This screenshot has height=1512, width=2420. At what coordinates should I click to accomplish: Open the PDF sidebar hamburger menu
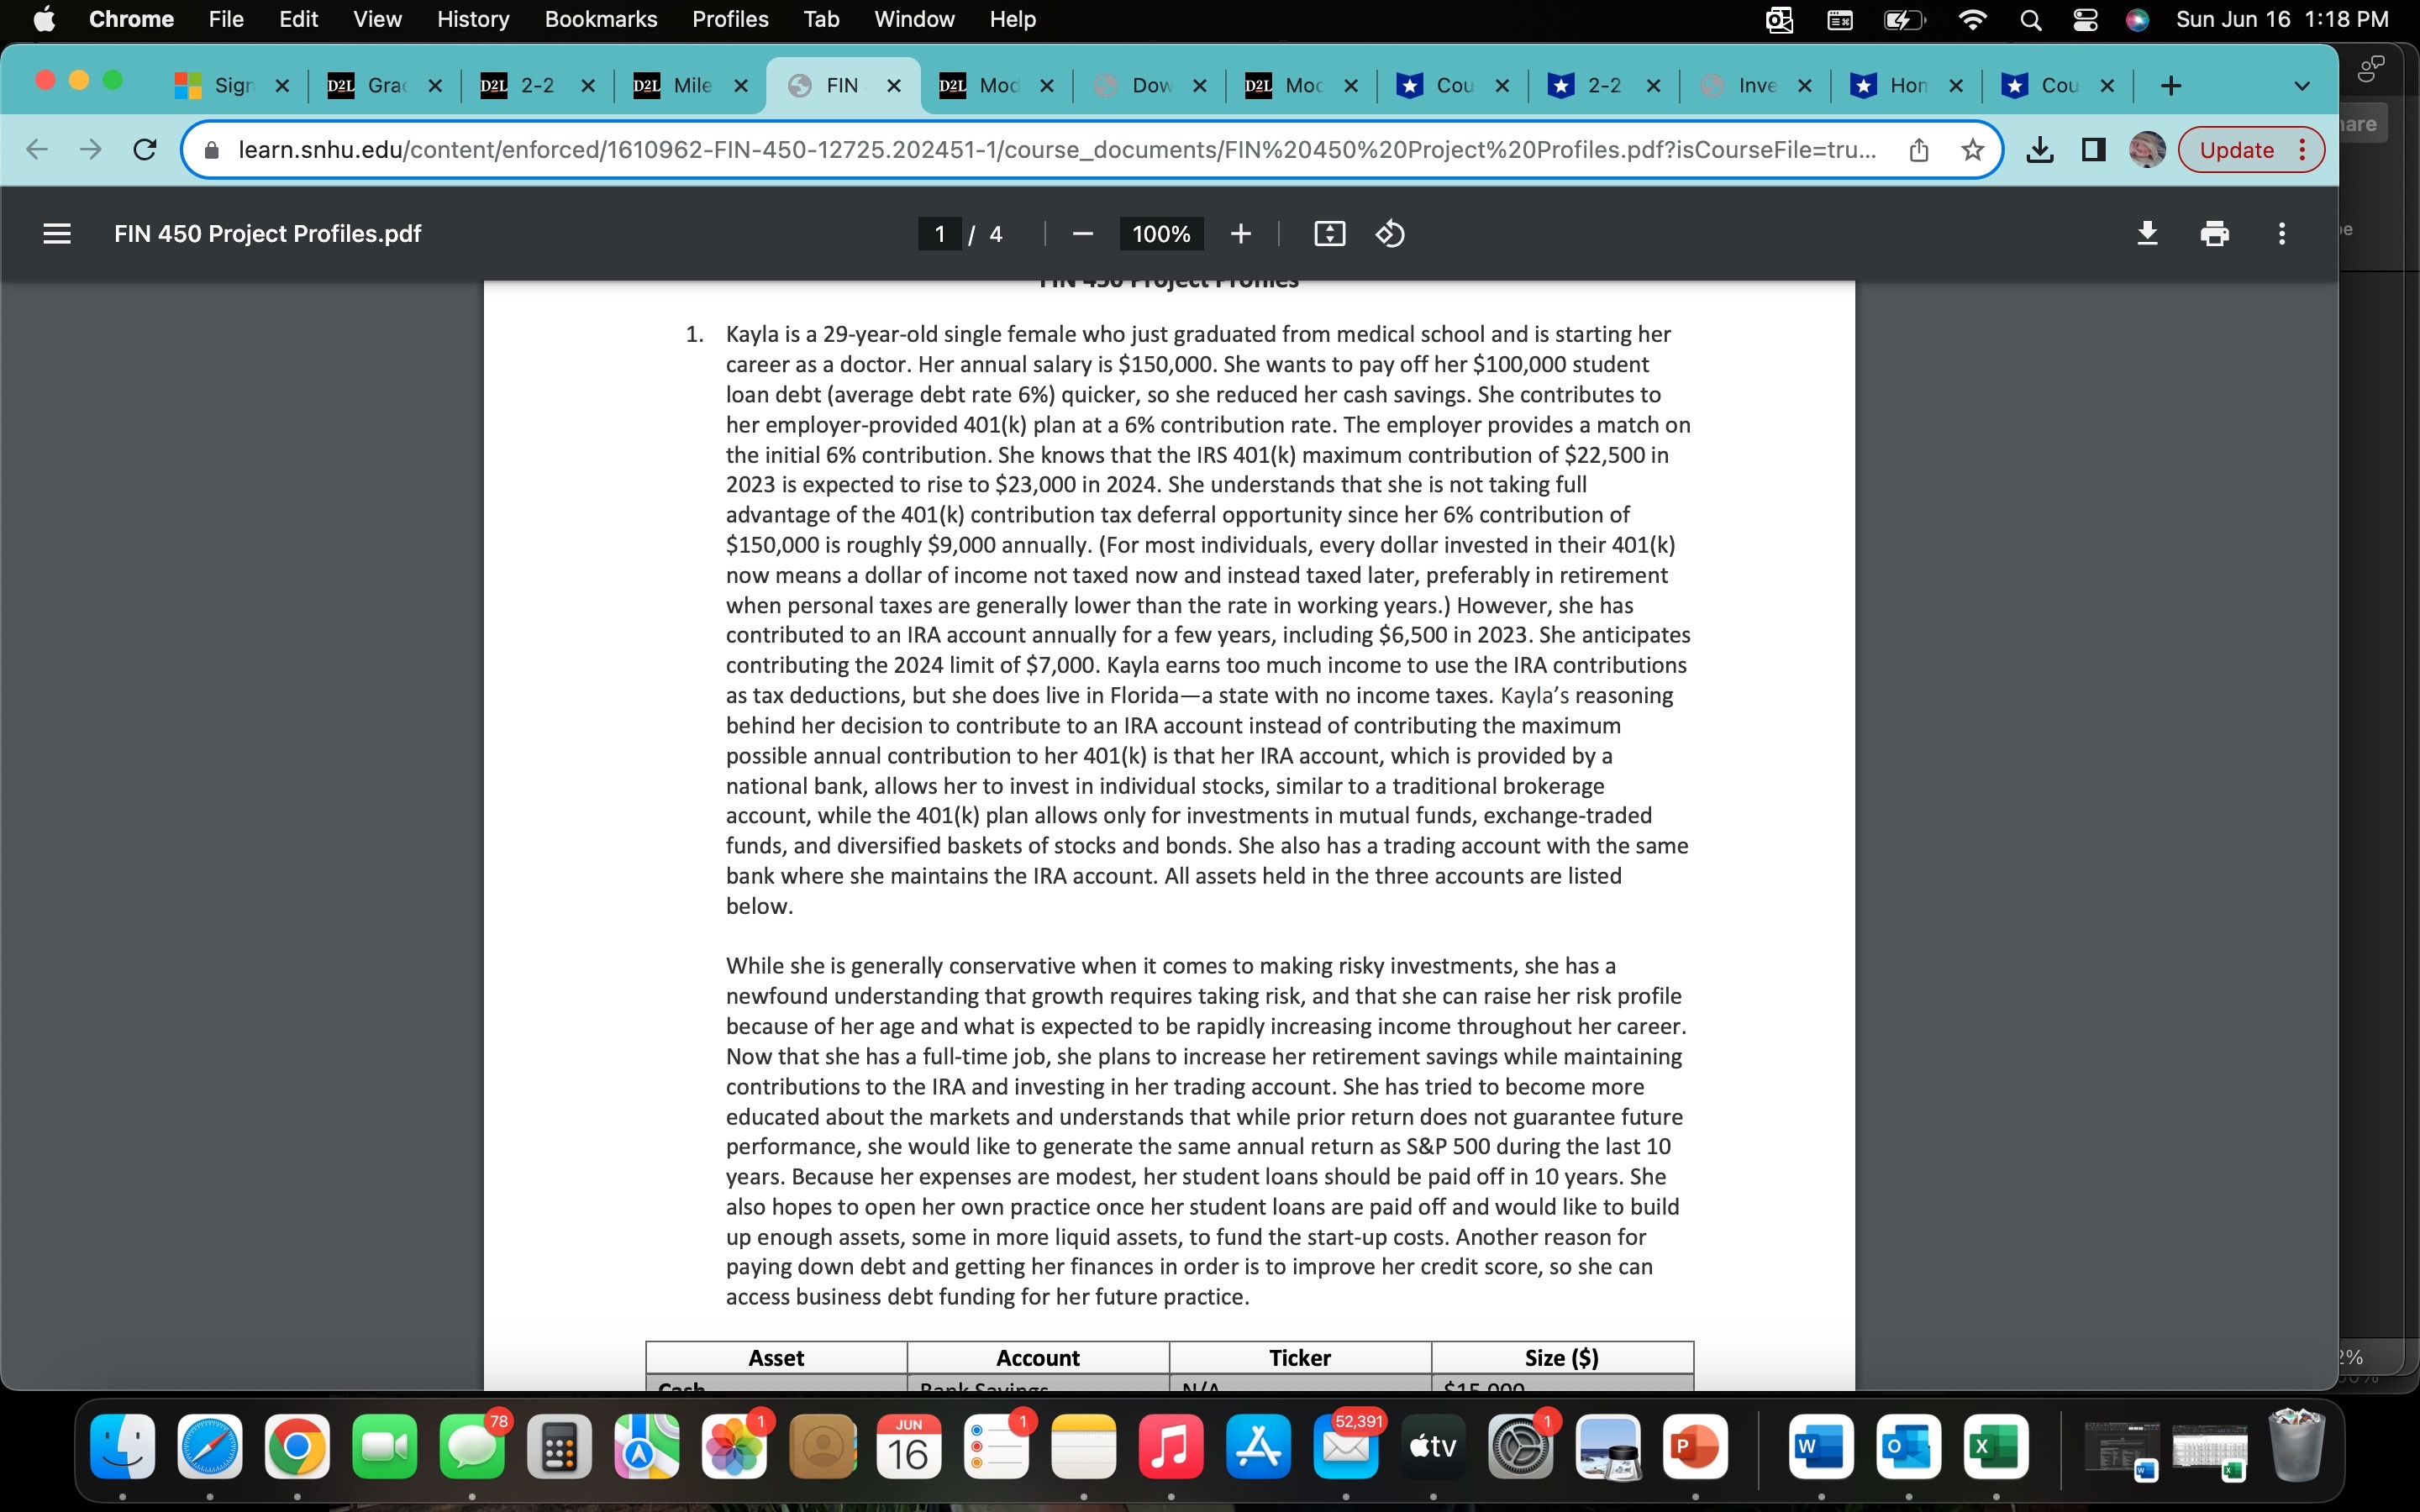tap(57, 233)
